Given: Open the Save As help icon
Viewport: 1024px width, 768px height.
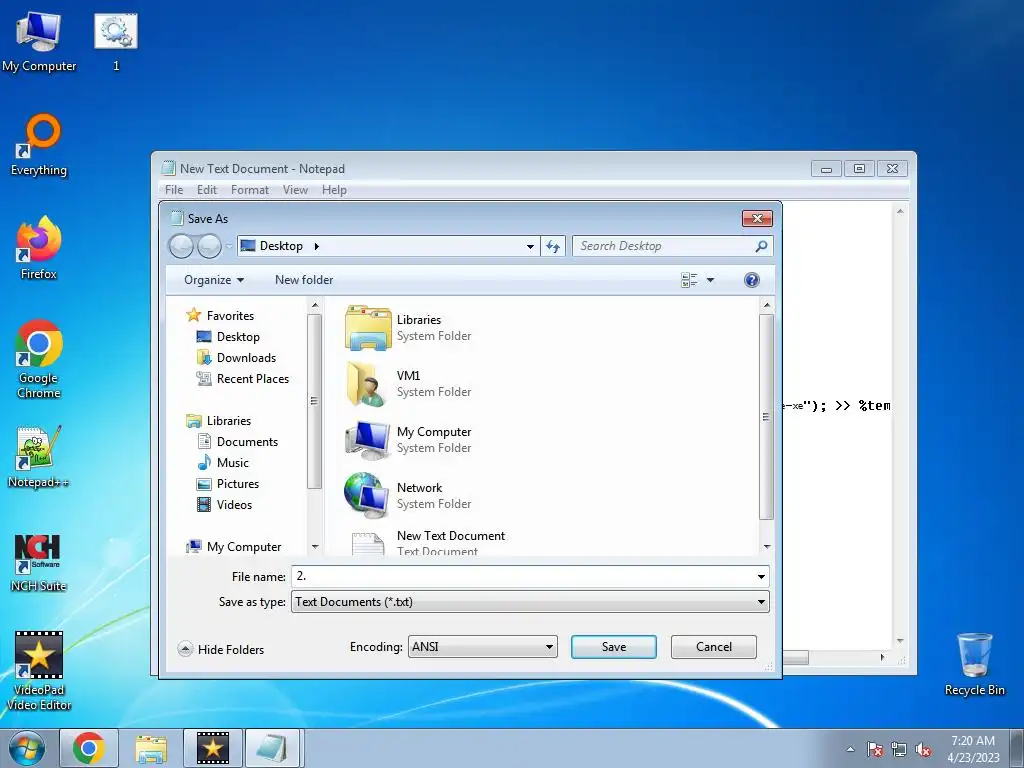Looking at the screenshot, I should tap(752, 280).
